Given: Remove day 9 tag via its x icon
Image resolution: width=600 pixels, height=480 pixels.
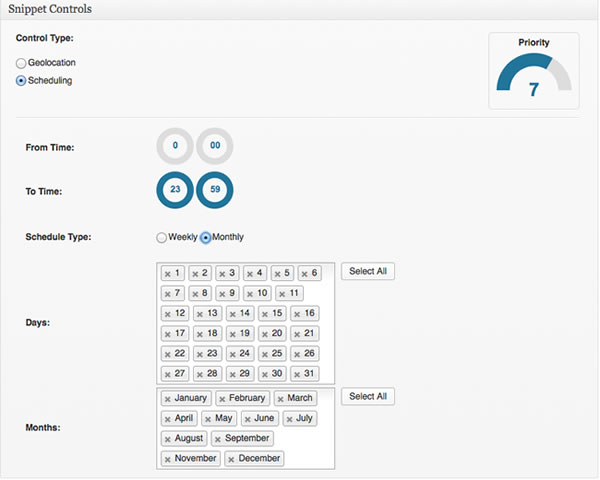Looking at the screenshot, I should coord(222,294).
